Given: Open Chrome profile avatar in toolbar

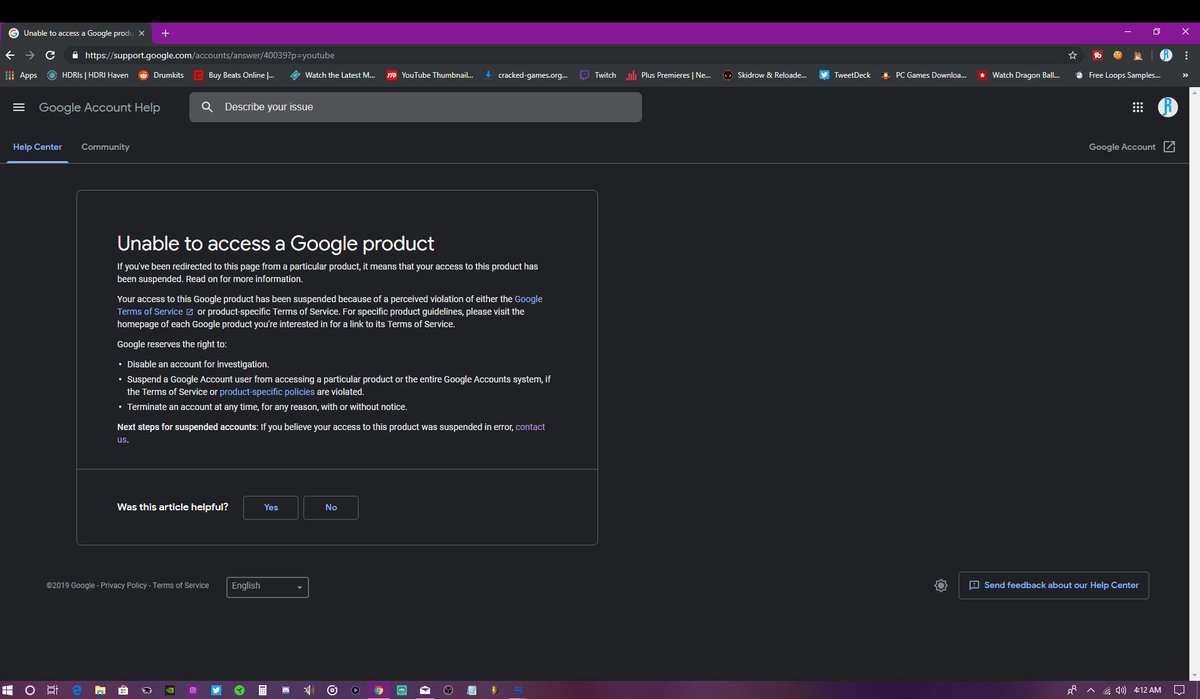Looking at the screenshot, I should click(1165, 55).
